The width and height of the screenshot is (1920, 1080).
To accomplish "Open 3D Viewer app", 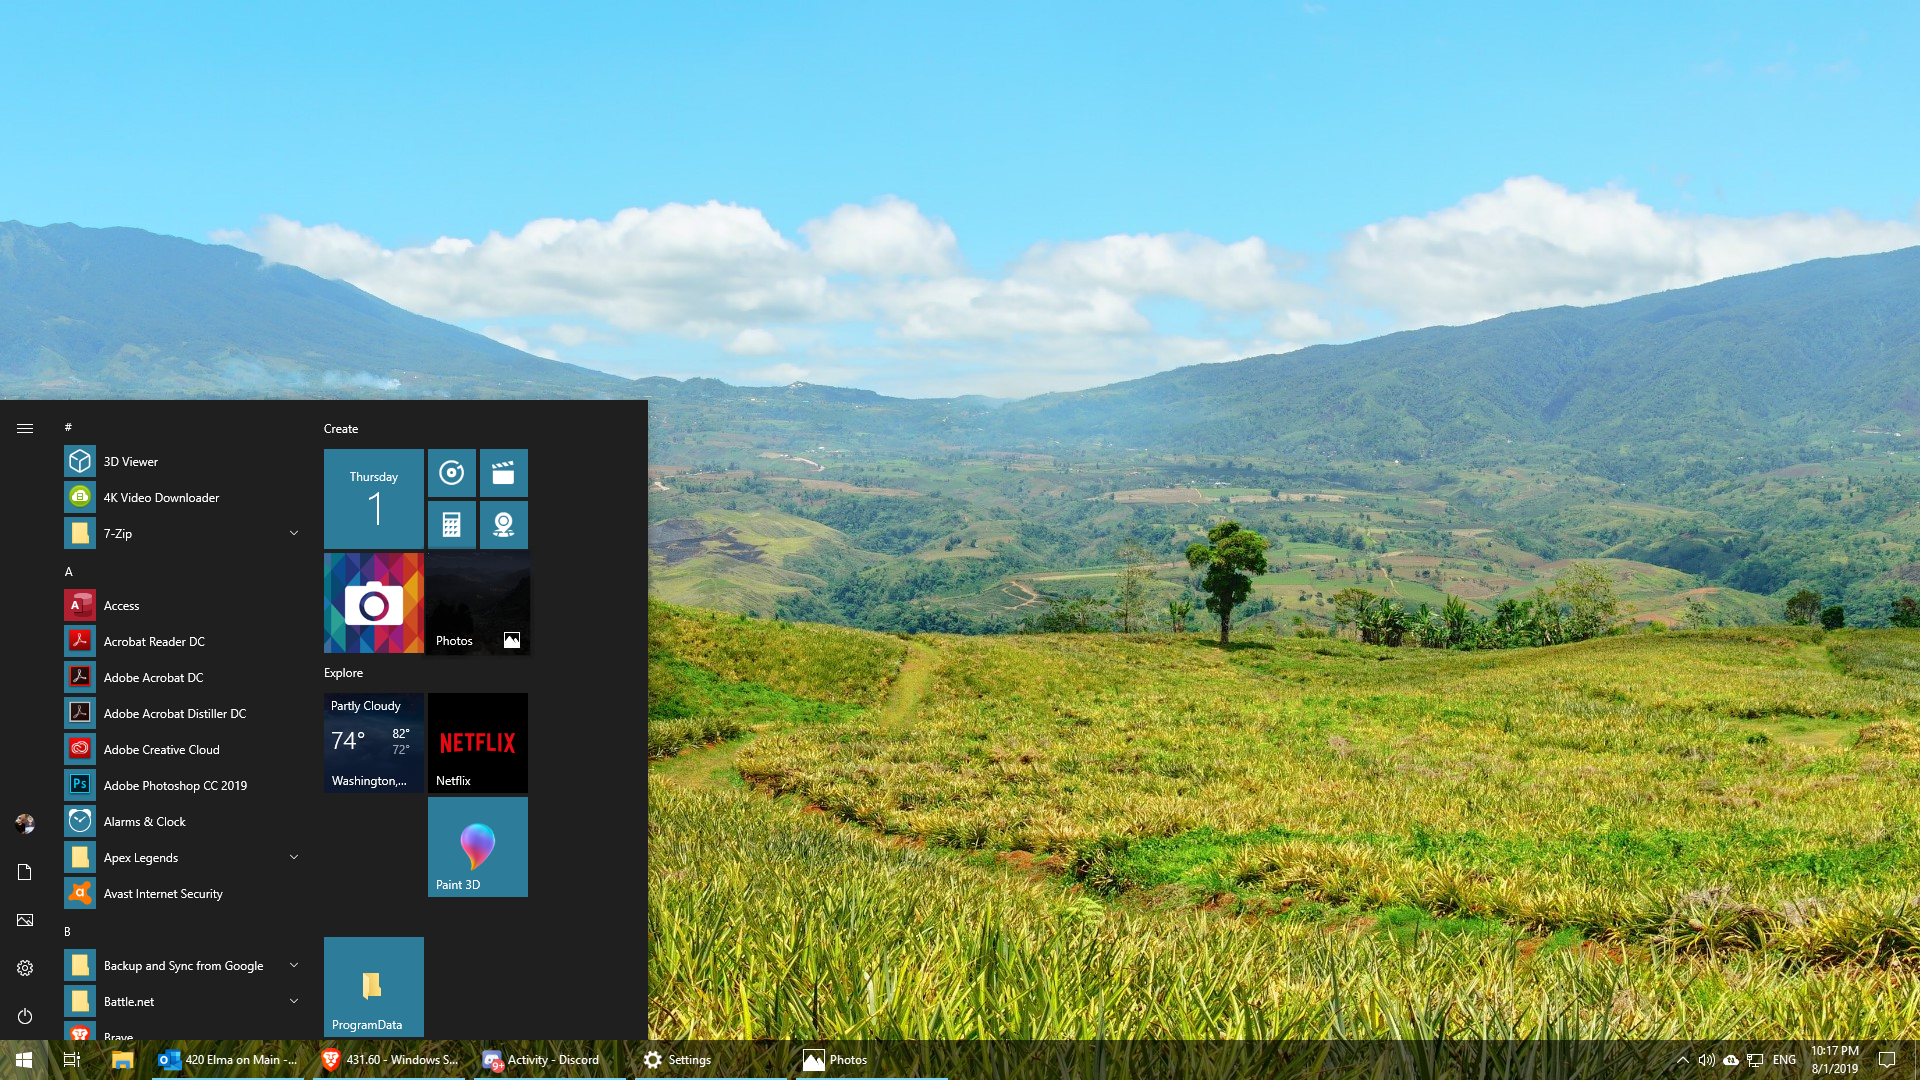I will click(131, 460).
